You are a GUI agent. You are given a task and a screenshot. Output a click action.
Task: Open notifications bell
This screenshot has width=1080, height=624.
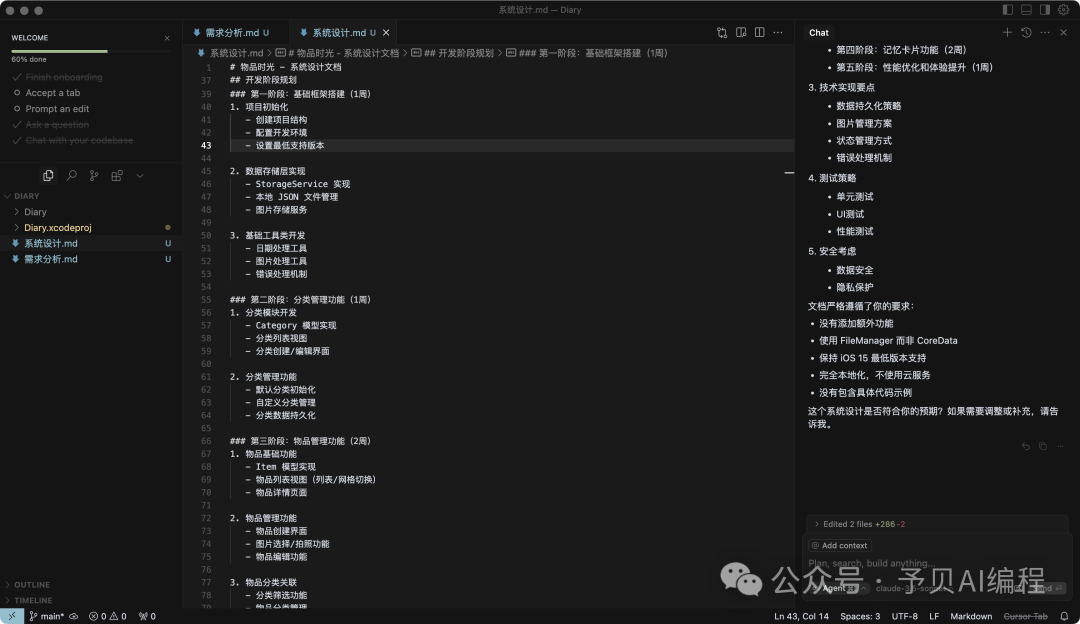pos(1064,616)
